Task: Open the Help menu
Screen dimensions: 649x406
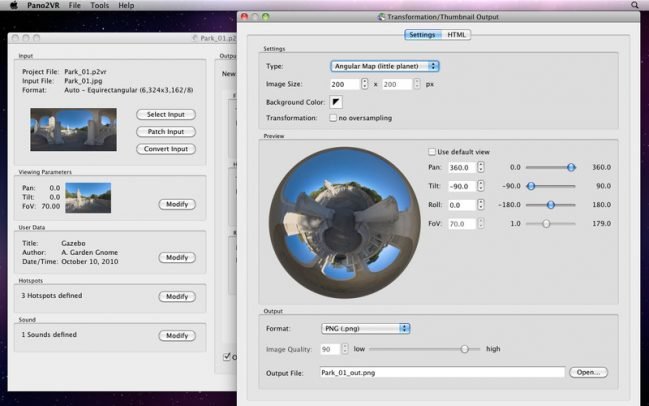Action: click(x=126, y=5)
